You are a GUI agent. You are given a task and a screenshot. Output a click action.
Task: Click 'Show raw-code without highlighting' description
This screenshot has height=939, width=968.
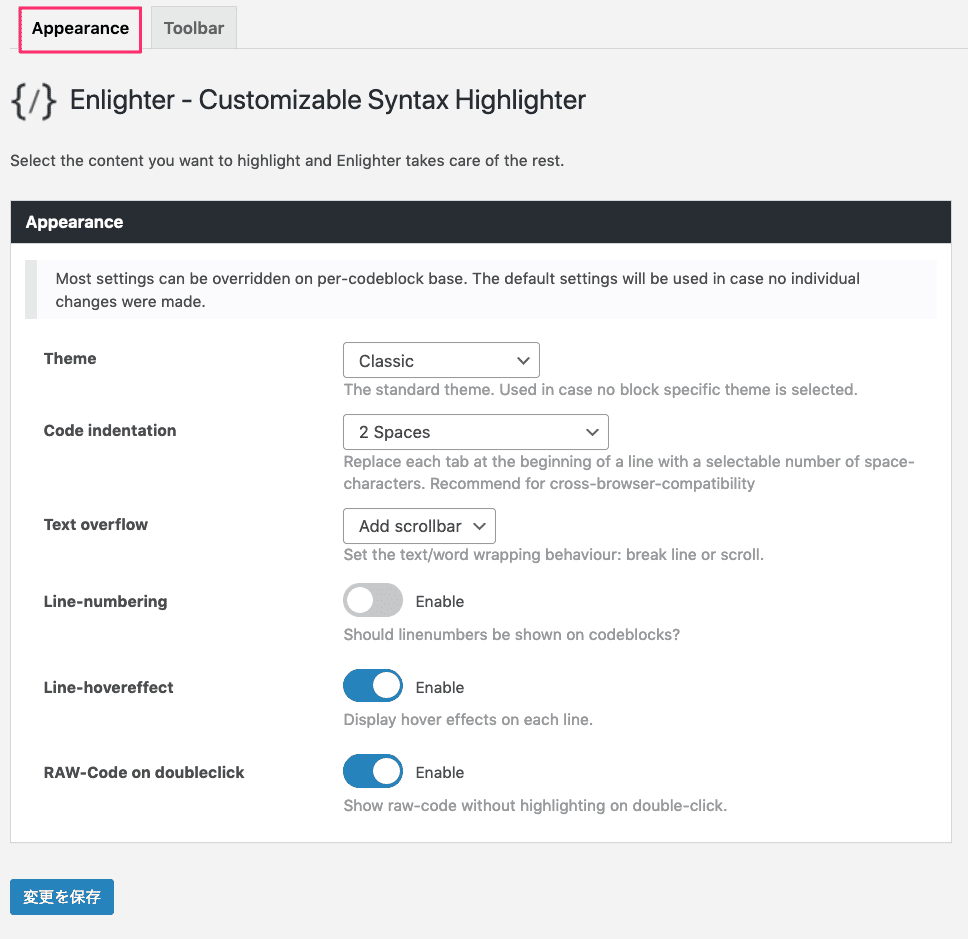coord(535,806)
